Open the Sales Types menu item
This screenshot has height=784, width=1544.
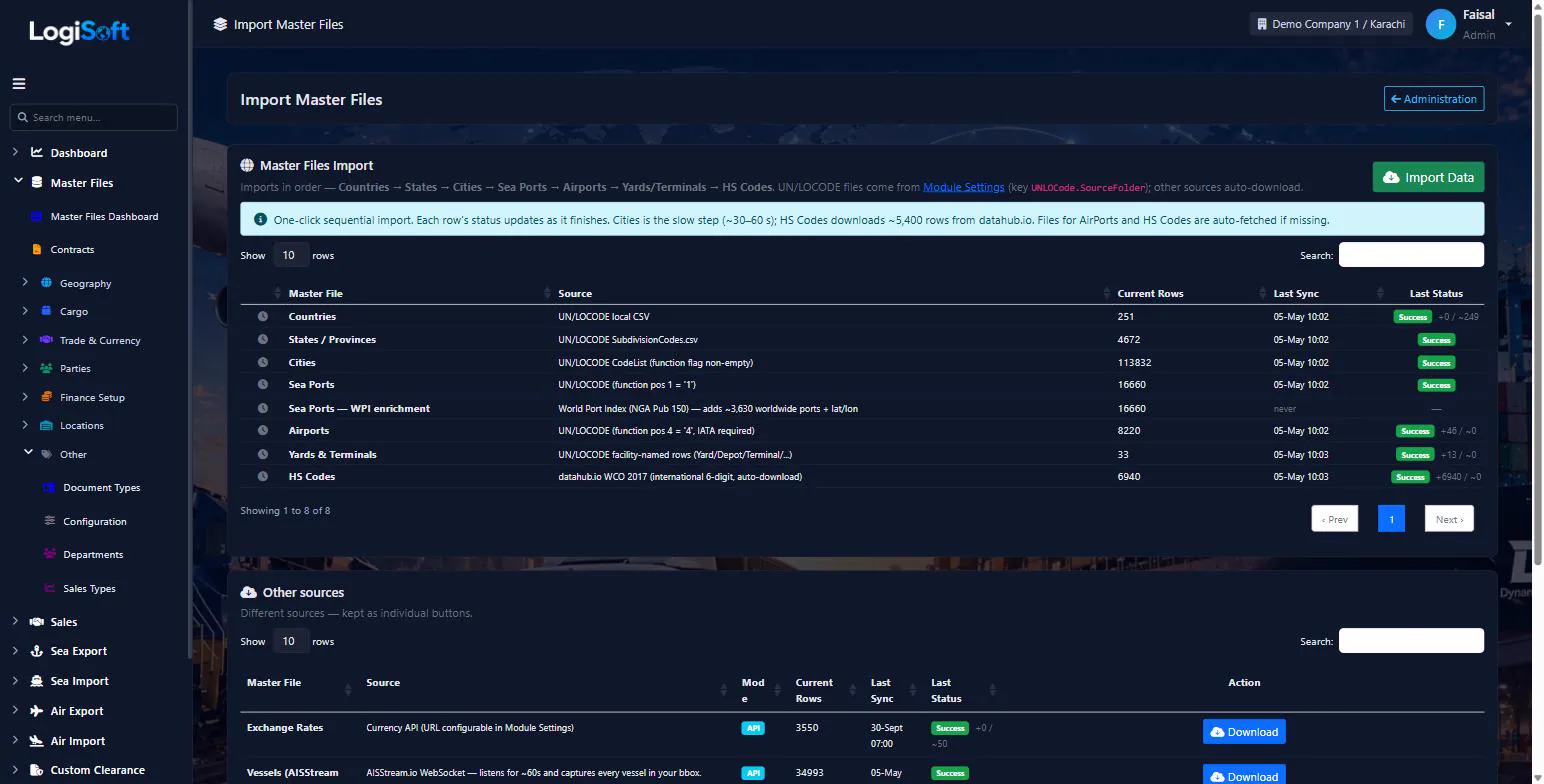[x=89, y=588]
